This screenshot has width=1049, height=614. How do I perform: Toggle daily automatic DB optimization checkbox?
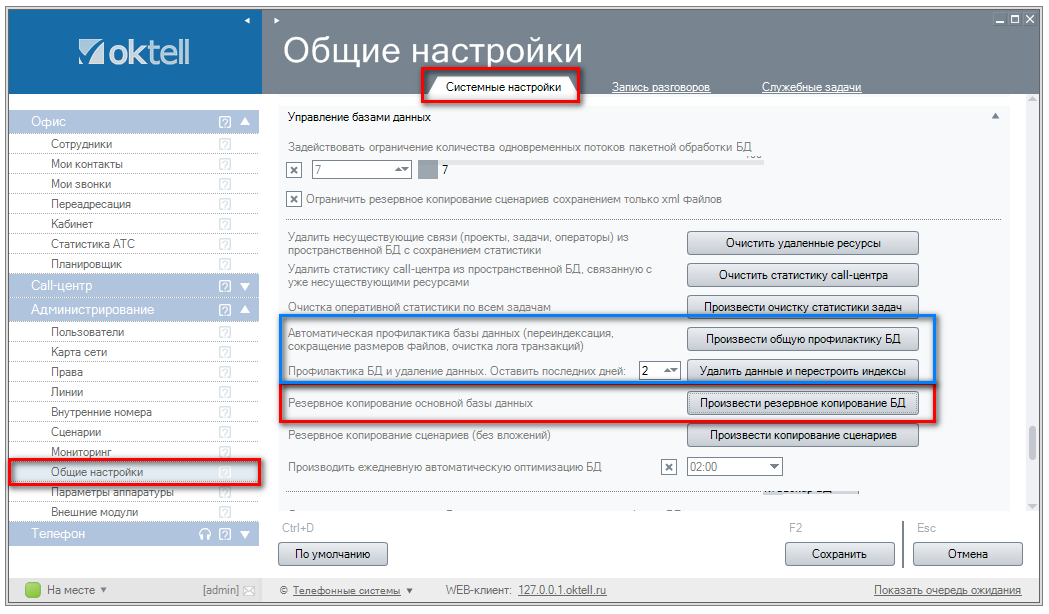669,467
